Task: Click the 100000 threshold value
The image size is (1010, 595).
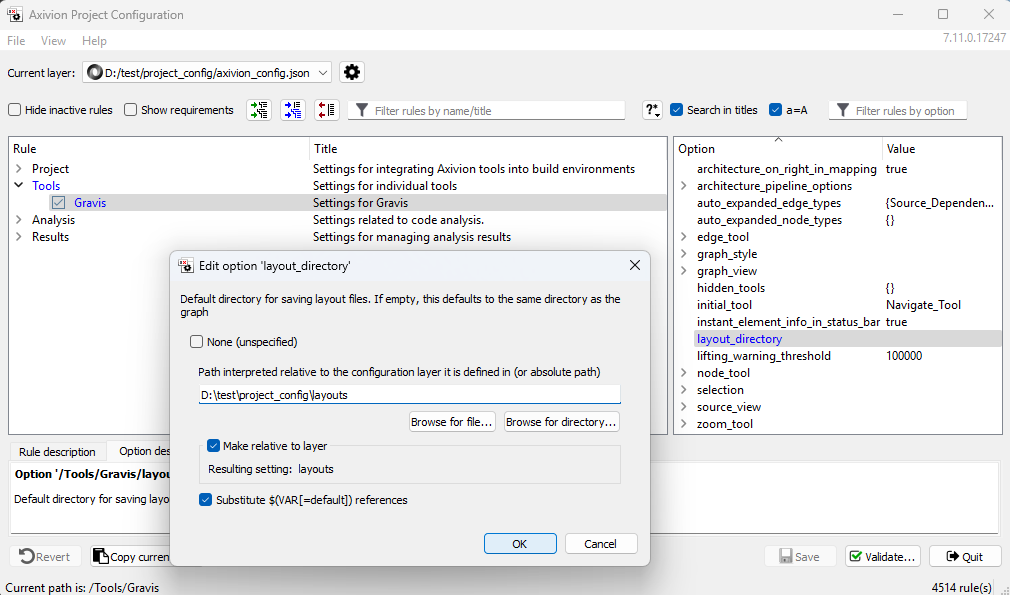Action: (x=904, y=355)
